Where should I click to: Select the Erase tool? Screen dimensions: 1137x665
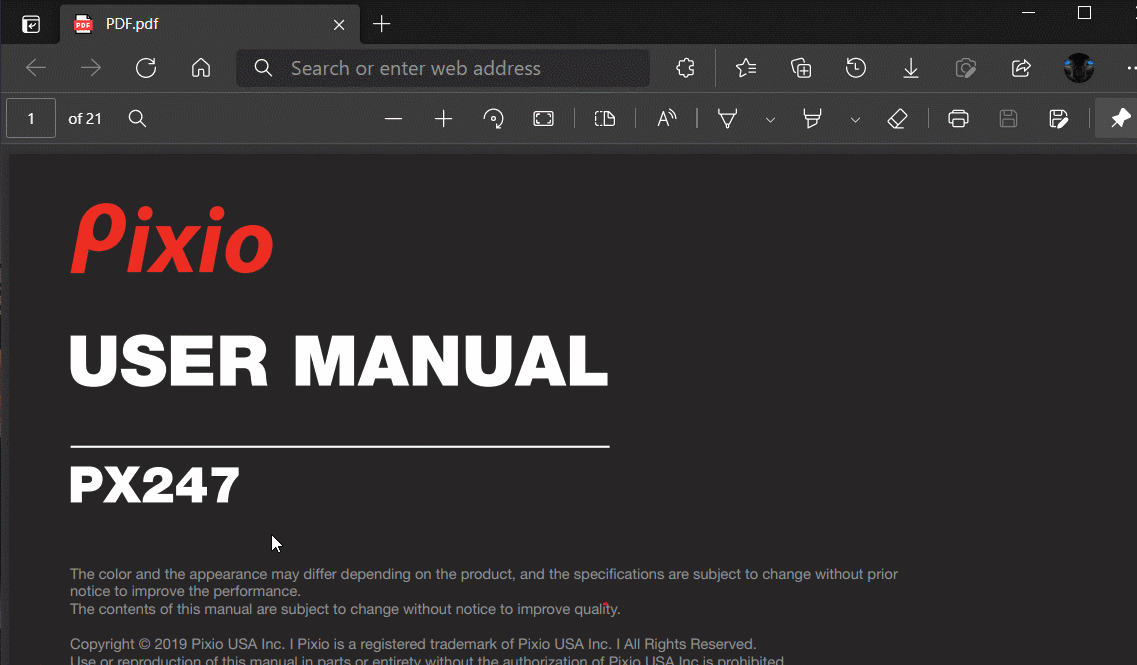click(x=897, y=119)
